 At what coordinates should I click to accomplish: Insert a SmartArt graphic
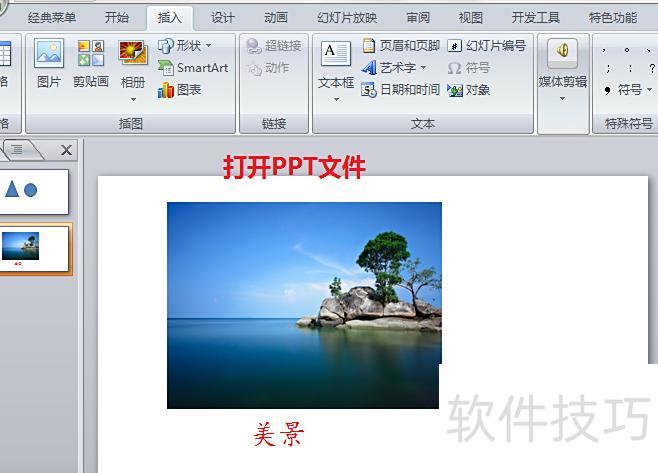point(193,68)
